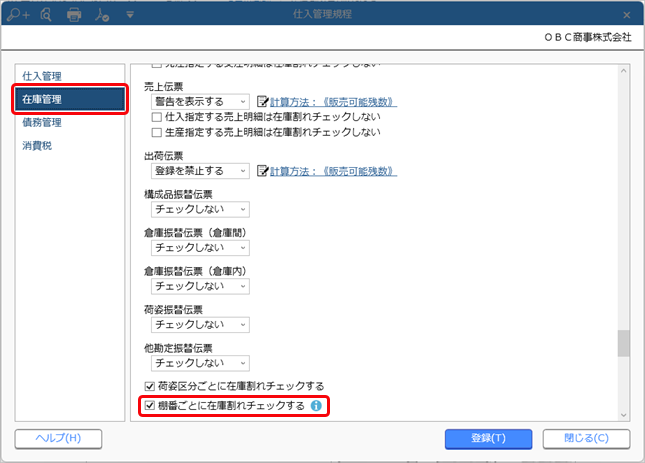Click the 荷姿振替伝票 section label
Viewport: 645px width, 463px height.
click(x=173, y=310)
